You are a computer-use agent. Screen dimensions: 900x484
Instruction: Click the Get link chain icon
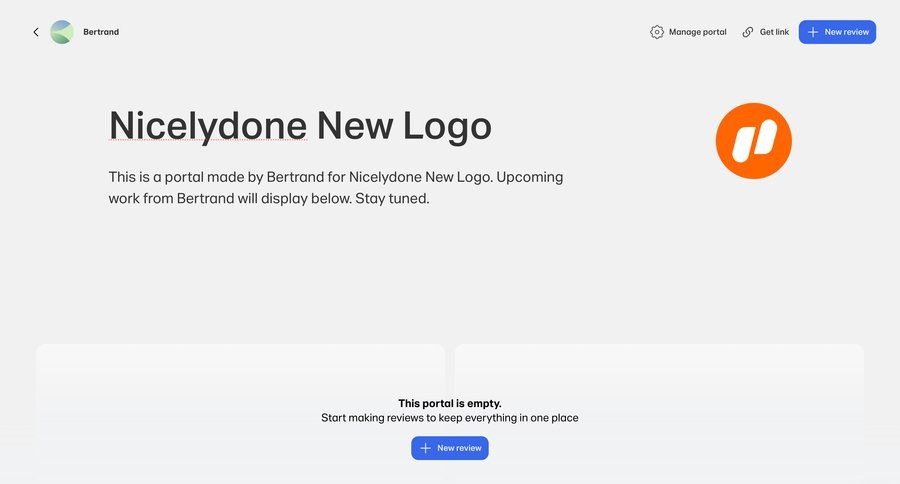748,32
